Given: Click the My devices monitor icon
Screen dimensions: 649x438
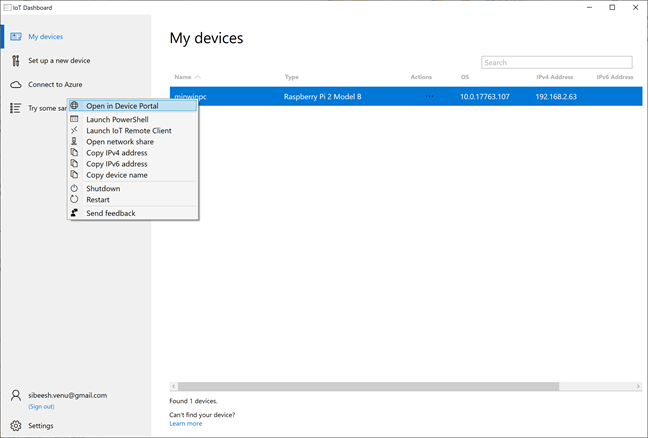Looking at the screenshot, I should (16, 37).
